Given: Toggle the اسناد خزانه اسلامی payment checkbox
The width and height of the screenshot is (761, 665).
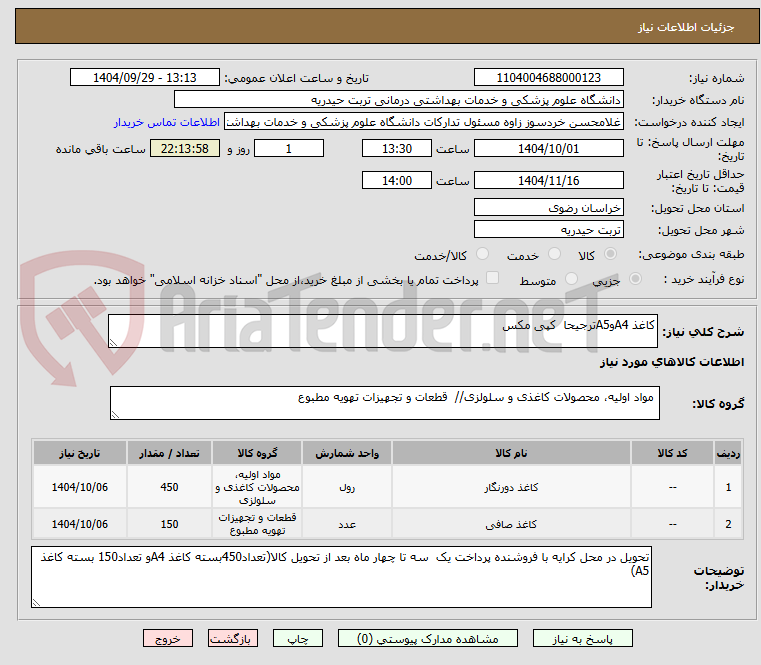Looking at the screenshot, I should [x=492, y=278].
